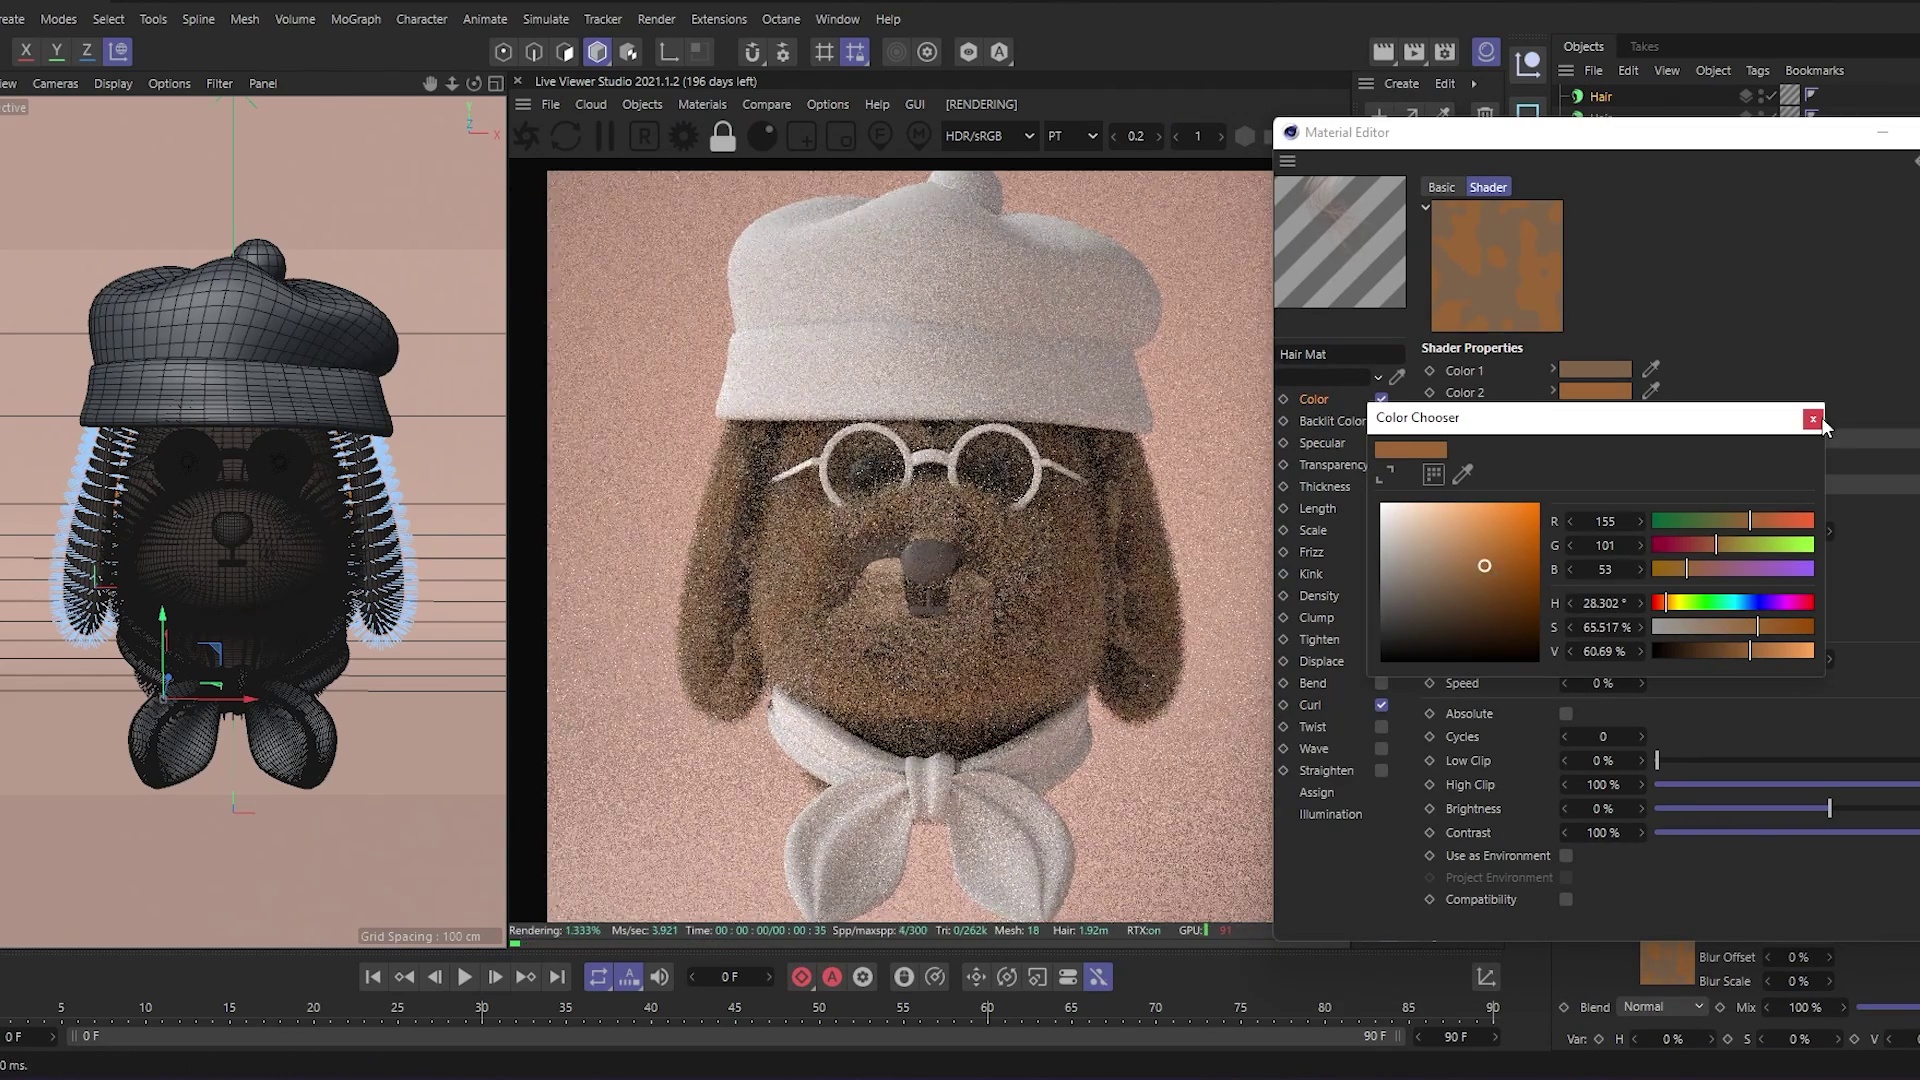This screenshot has height=1080, width=1920.
Task: Open Live Viewer Materials menu
Action: [x=702, y=104]
